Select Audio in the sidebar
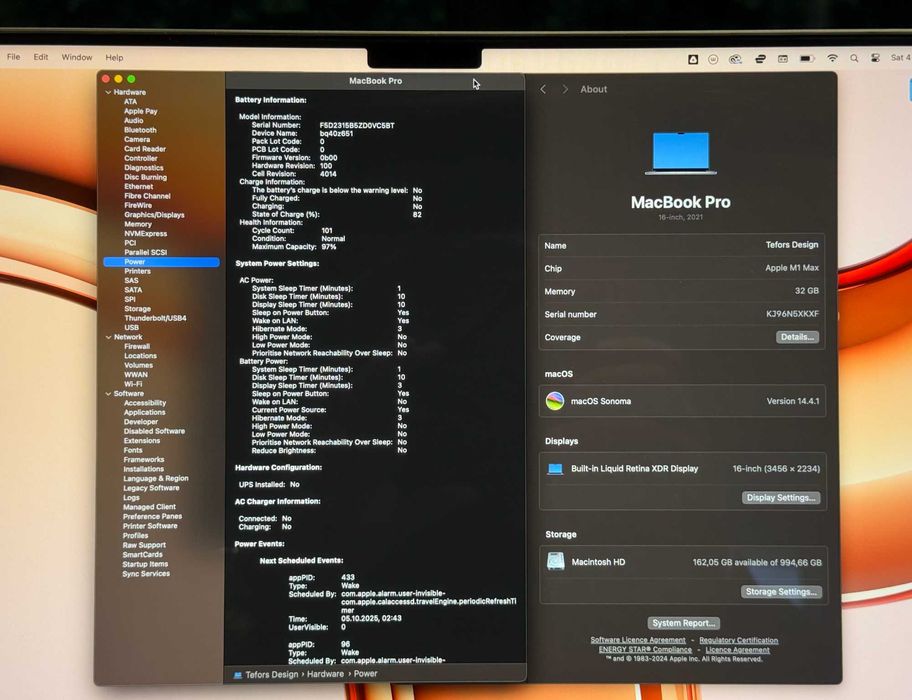 (x=133, y=120)
